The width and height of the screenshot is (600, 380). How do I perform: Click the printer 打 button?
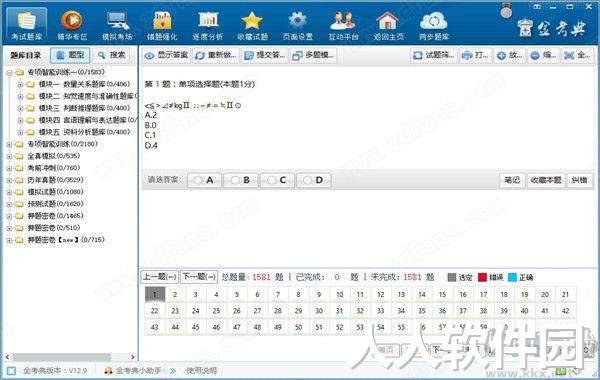(475, 55)
